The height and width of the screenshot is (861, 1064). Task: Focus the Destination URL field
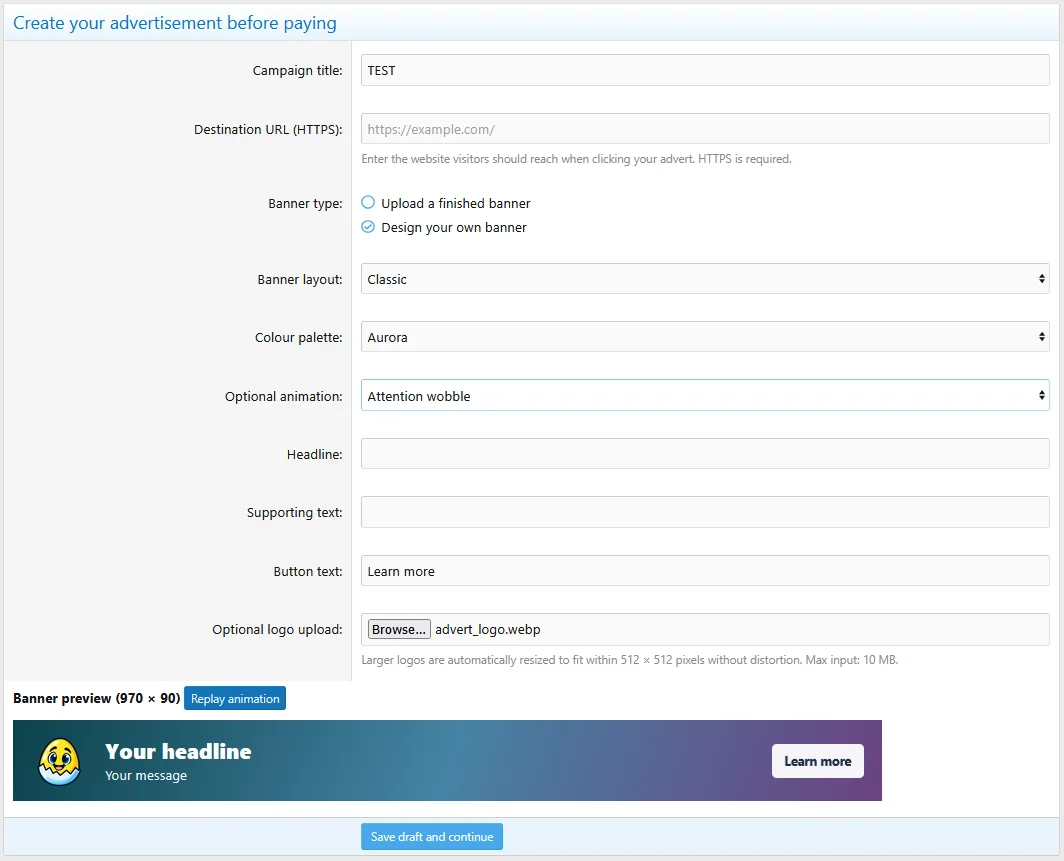tap(705, 129)
